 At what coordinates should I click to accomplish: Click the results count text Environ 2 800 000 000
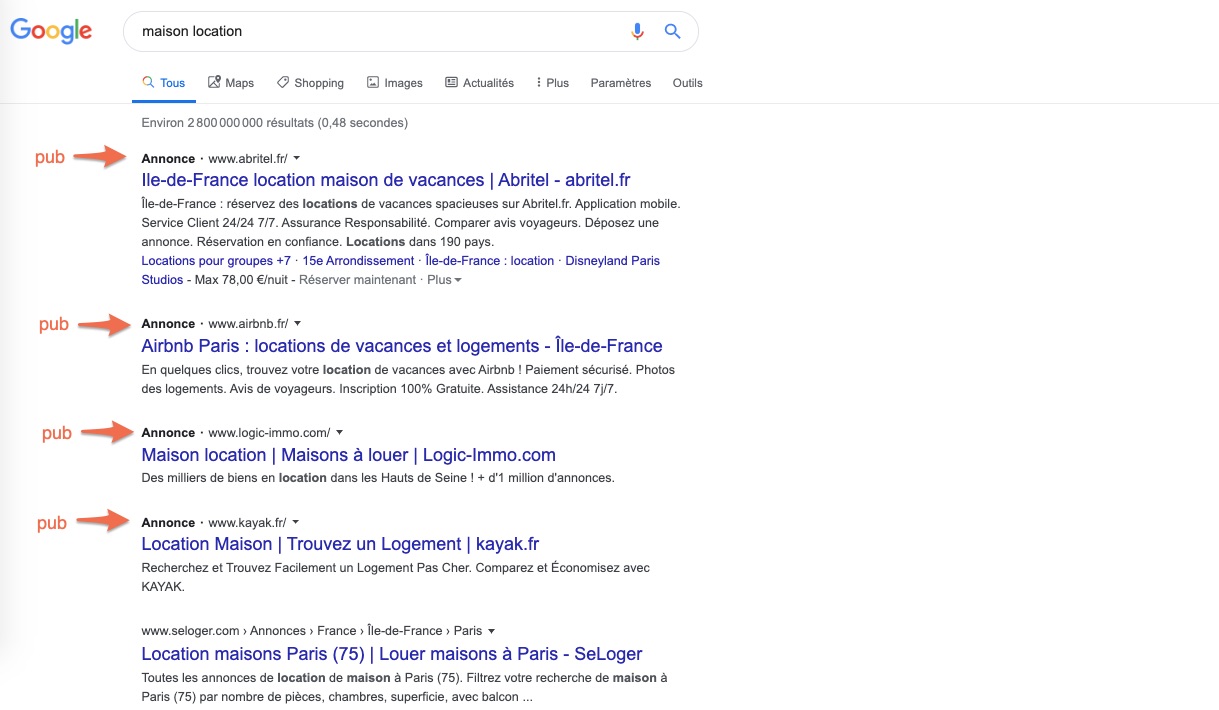[275, 123]
